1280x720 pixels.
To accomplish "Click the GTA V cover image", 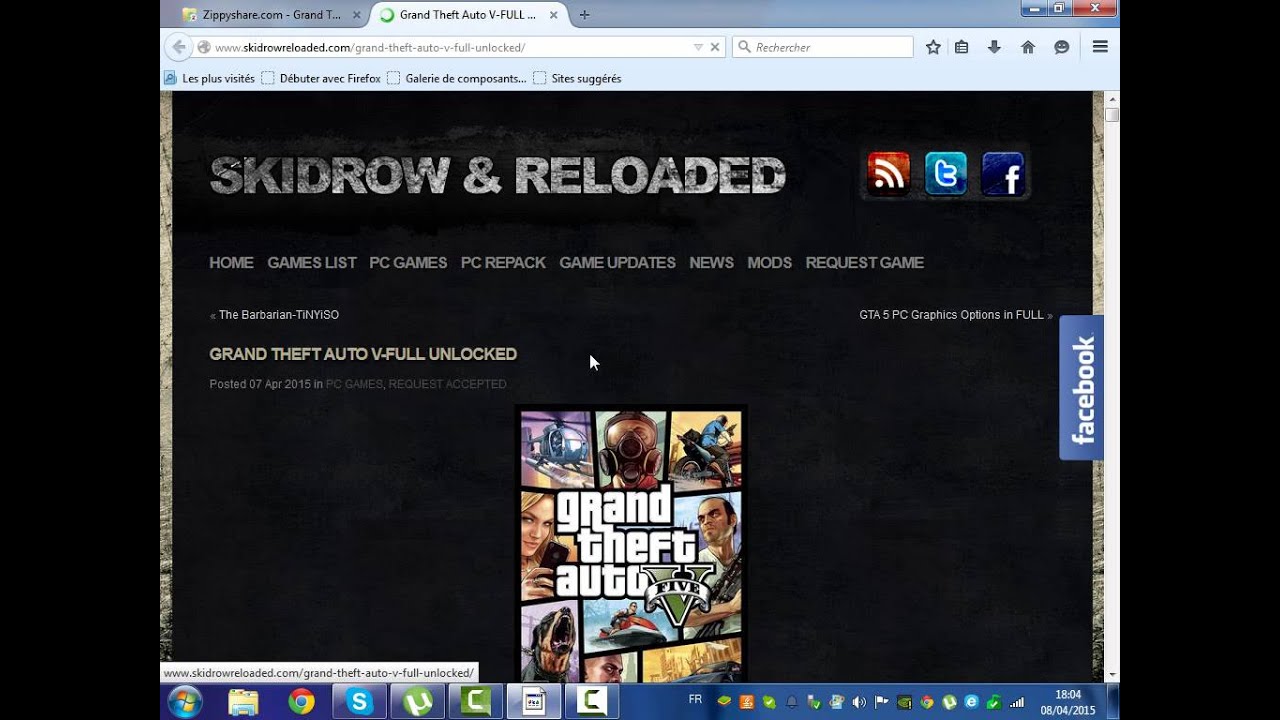I will [631, 543].
